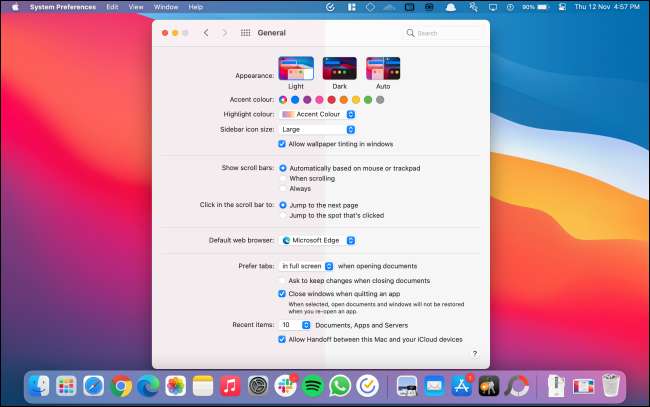The width and height of the screenshot is (650, 407).
Task: Go back using the toolbar back arrow
Action: tap(206, 33)
